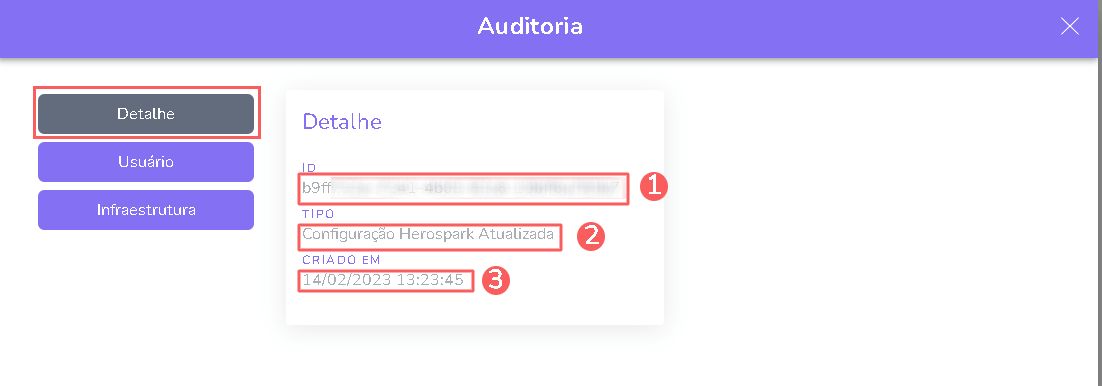
Task: Click the red circle numbered 1
Action: [654, 187]
